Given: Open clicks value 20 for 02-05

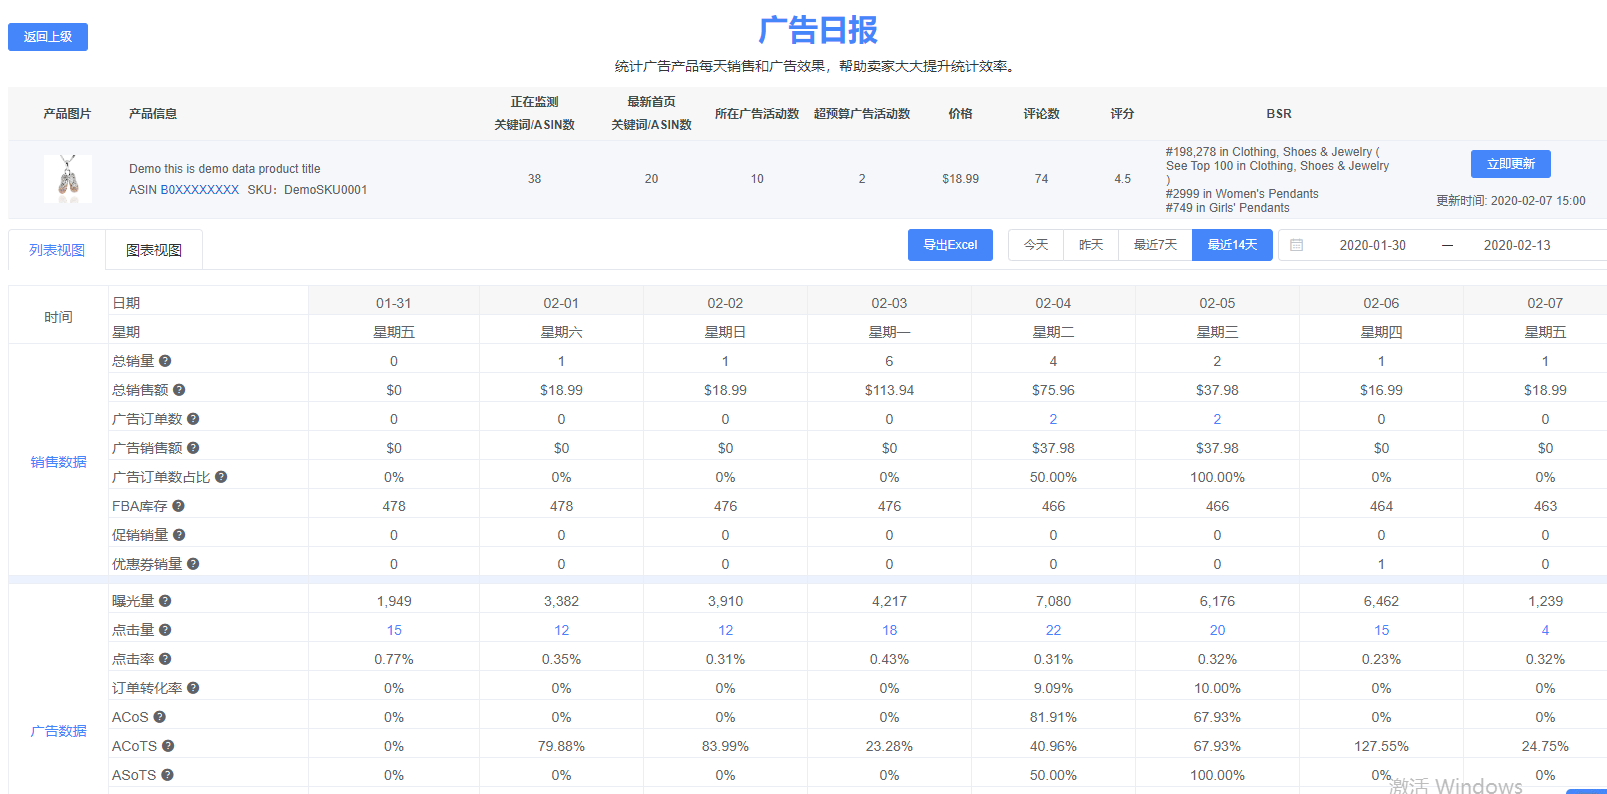Looking at the screenshot, I should click(x=1217, y=630).
